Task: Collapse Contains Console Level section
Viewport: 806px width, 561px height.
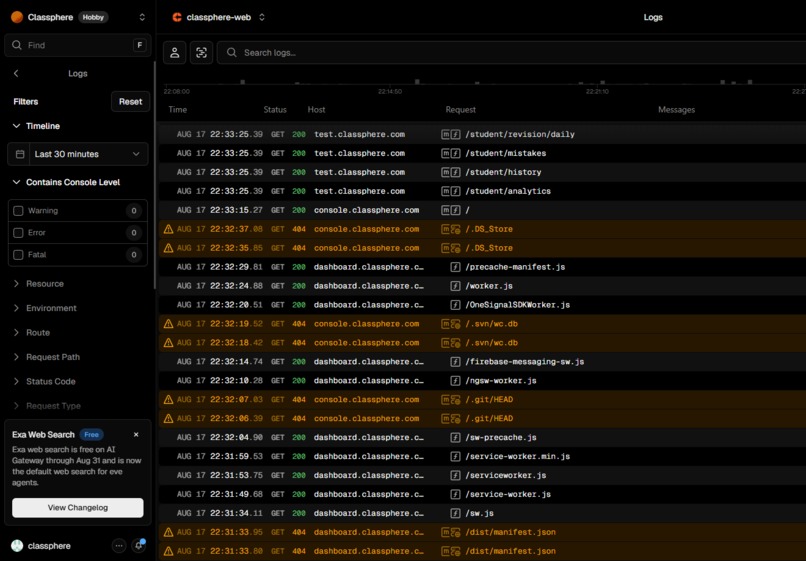Action: [66, 182]
